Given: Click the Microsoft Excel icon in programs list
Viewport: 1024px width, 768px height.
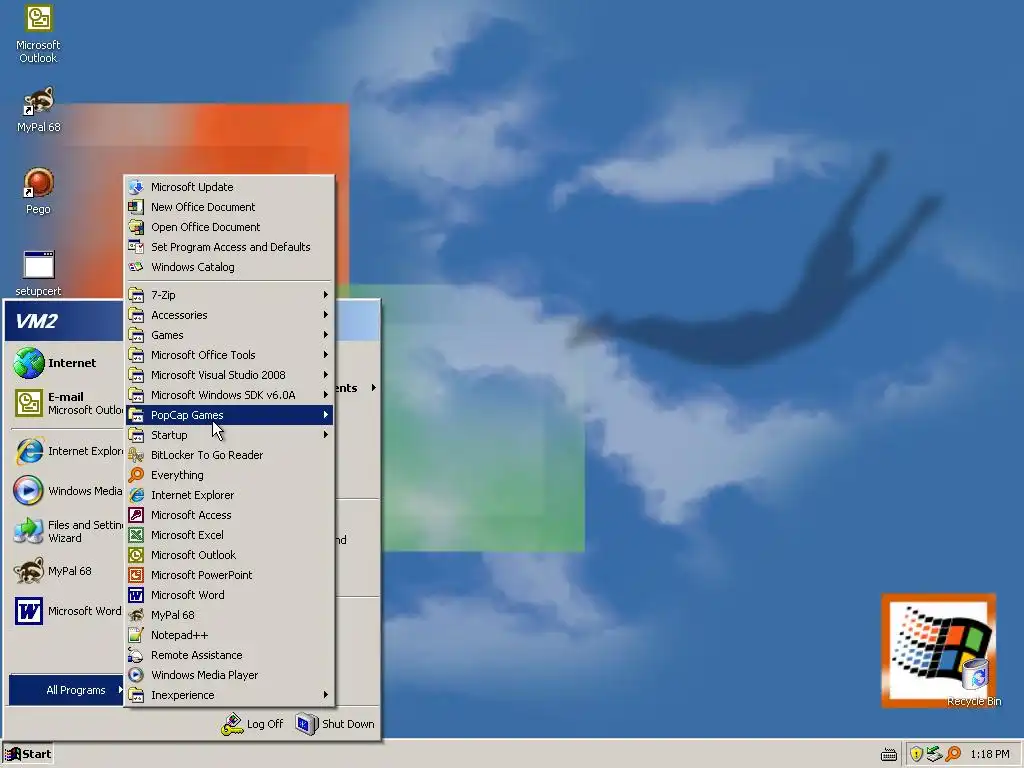Looking at the screenshot, I should click(136, 535).
